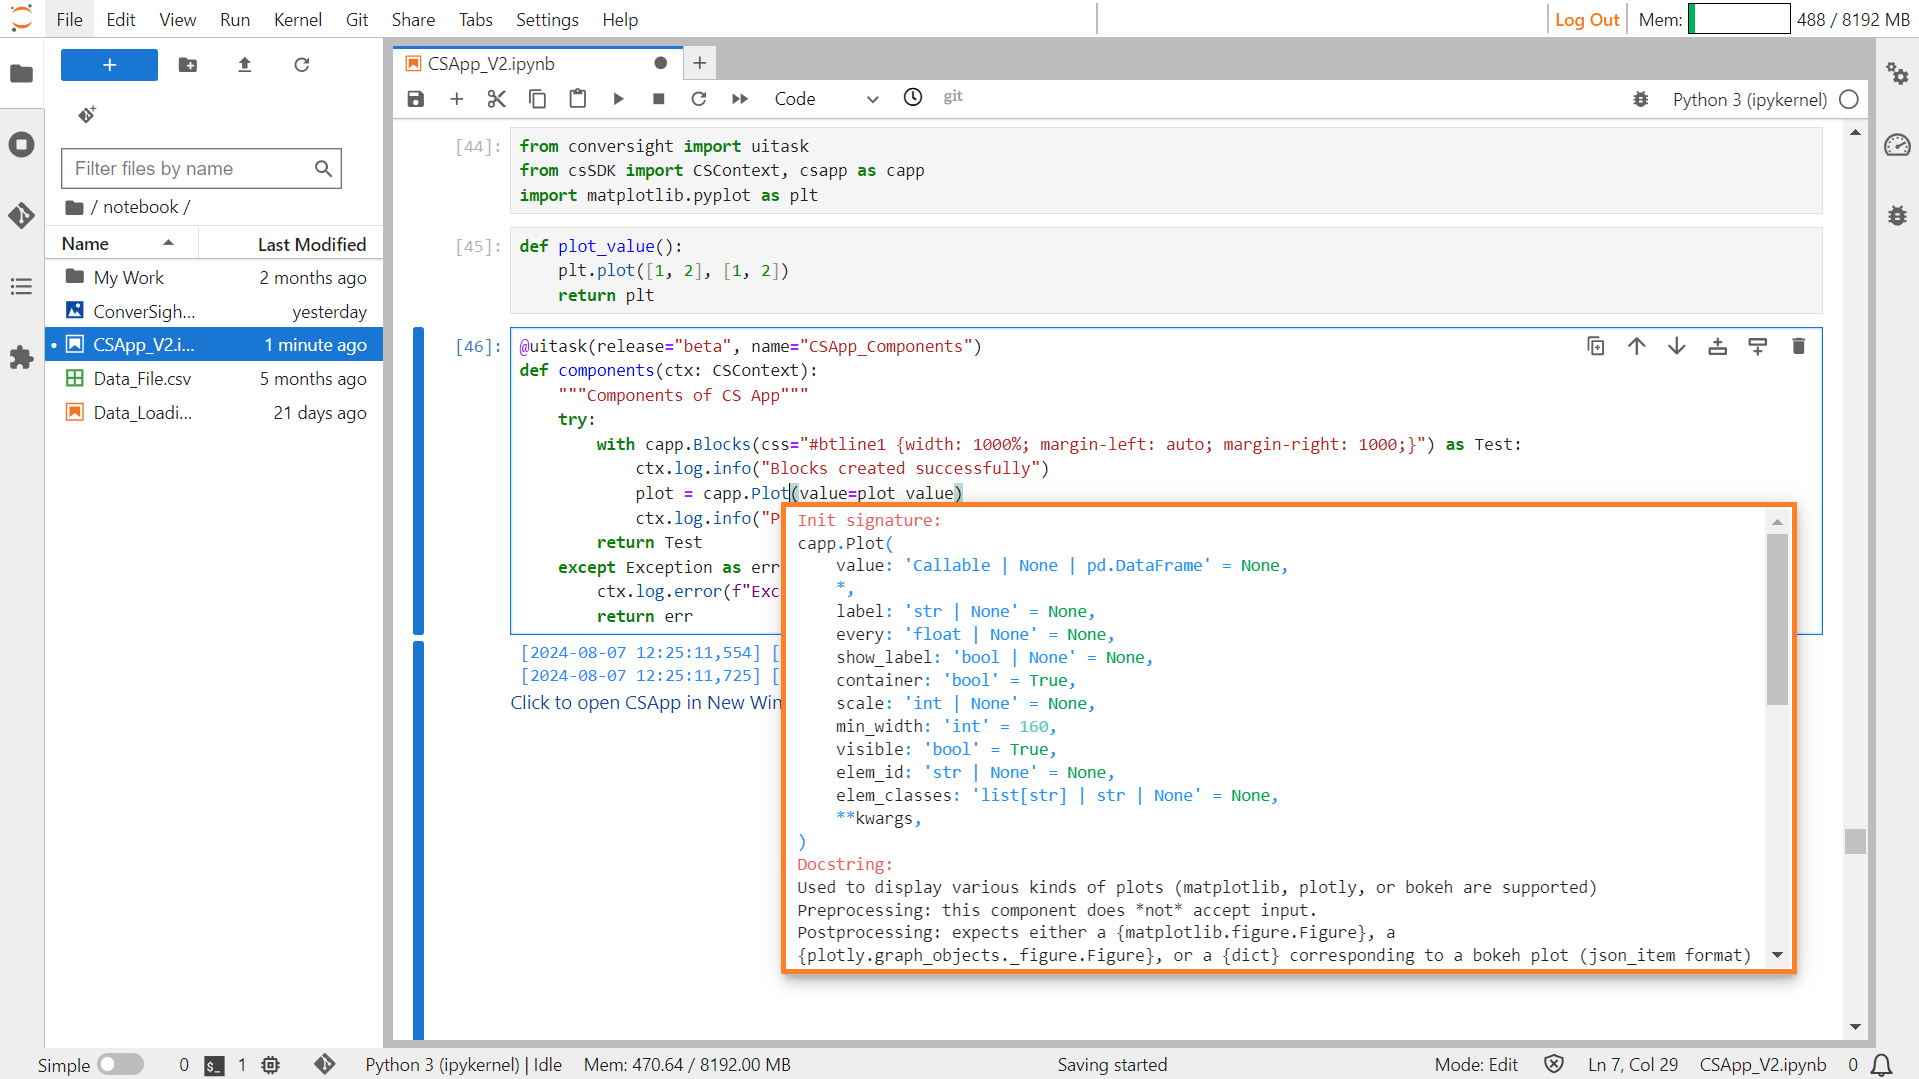This screenshot has height=1079, width=1919.
Task: Open the Data_File.csv file
Action: [214, 379]
